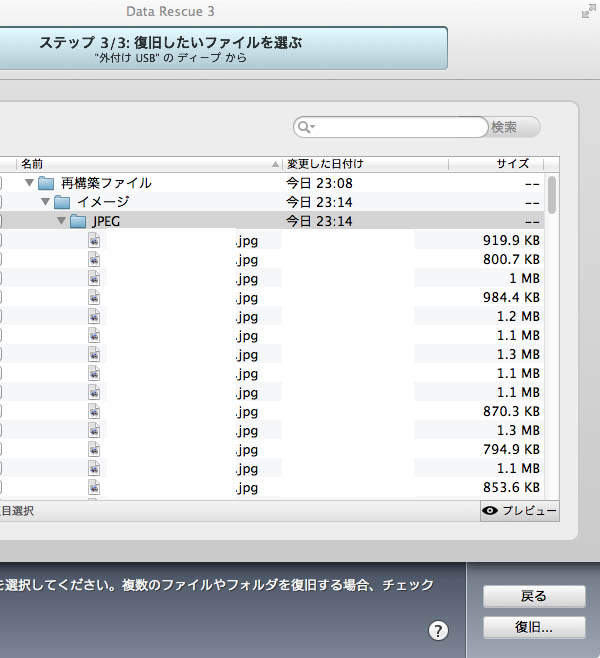Collapse the JPEG folder disclosure triangle
600x658 pixels.
tap(61, 221)
